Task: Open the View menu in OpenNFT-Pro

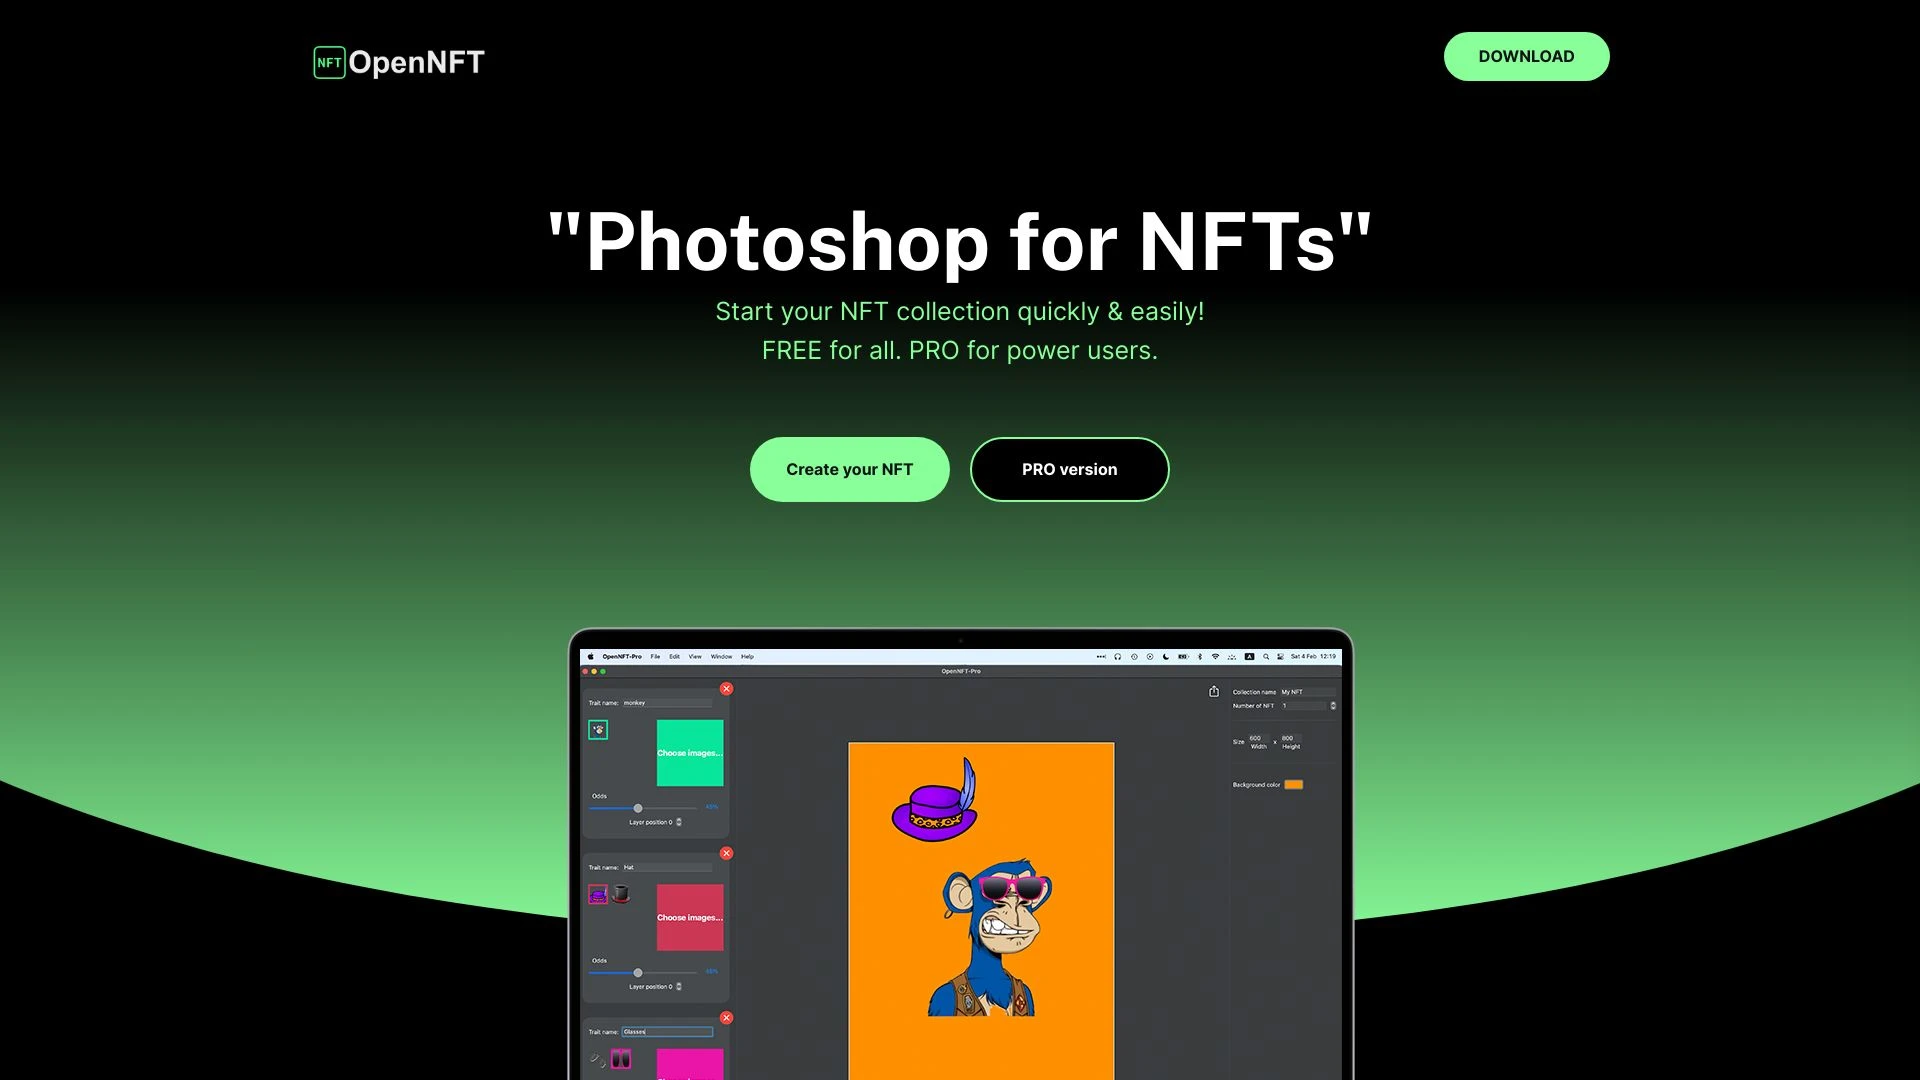Action: coord(695,657)
